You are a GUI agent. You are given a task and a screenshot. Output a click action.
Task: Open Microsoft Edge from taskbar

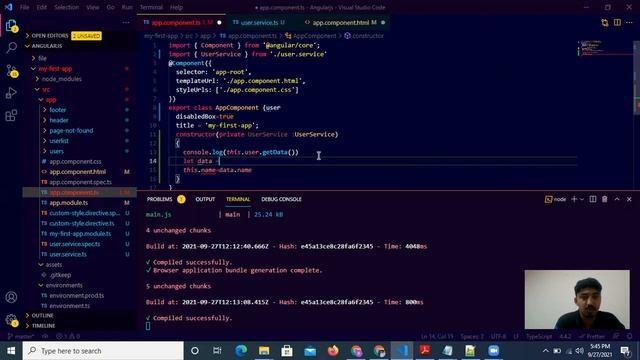coord(241,351)
